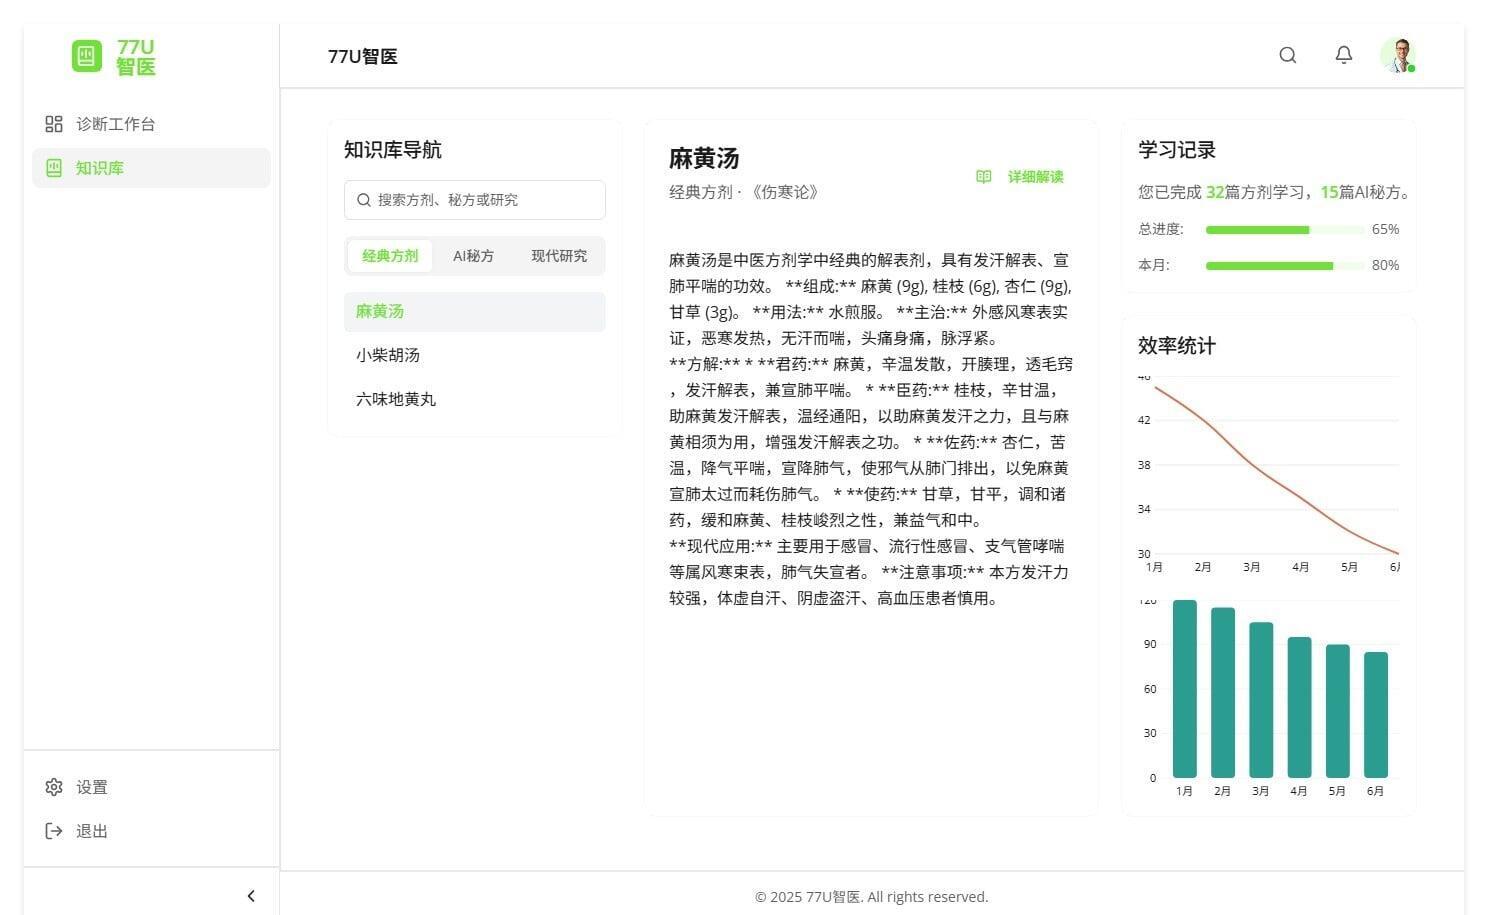Open the search icon in header

pyautogui.click(x=1288, y=56)
